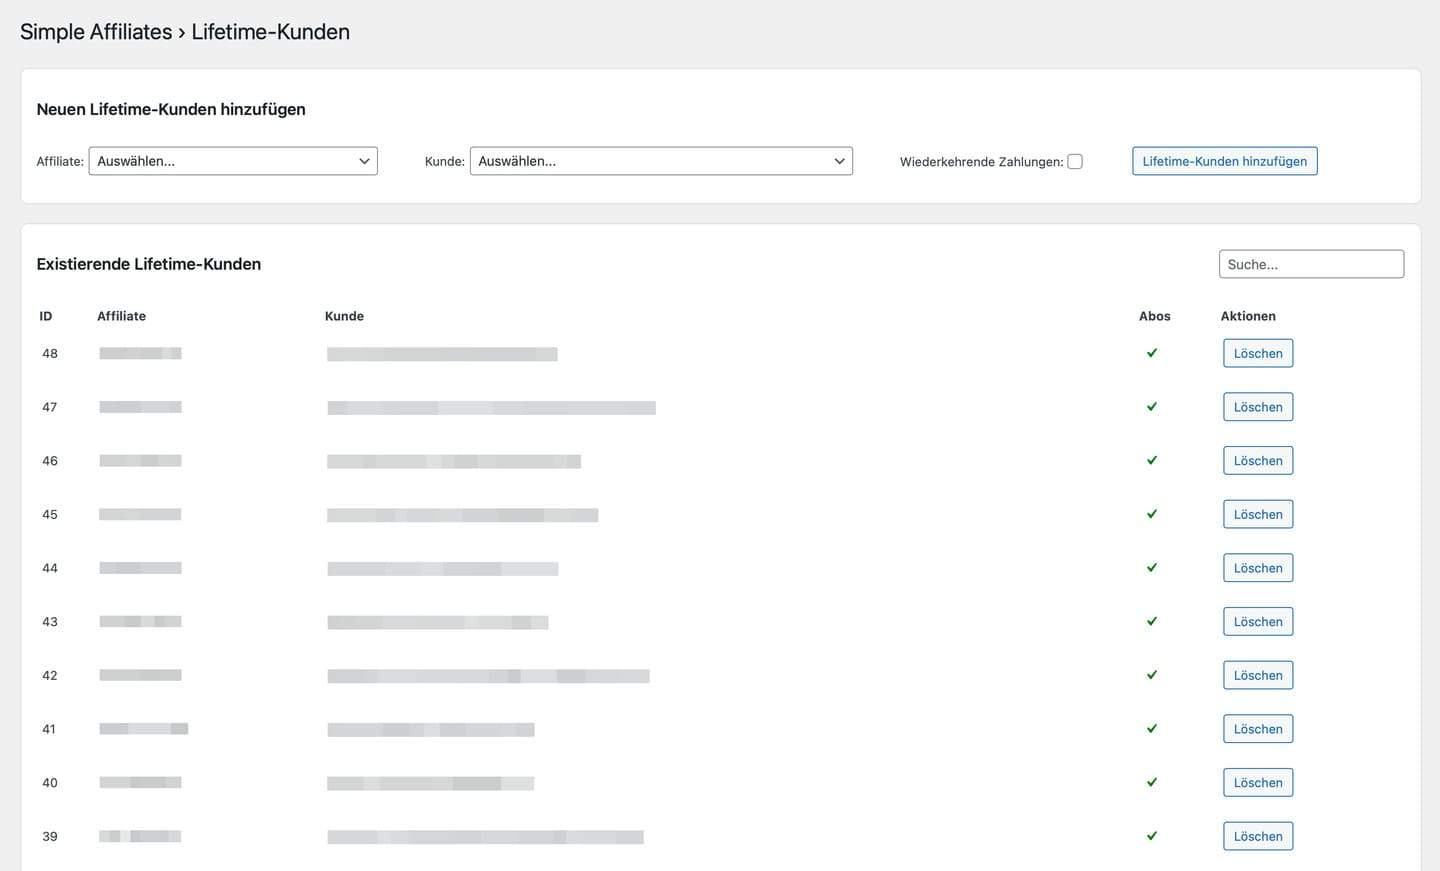Click the blurred customer name in row 47
This screenshot has width=1440, height=871.
pyautogui.click(x=491, y=408)
